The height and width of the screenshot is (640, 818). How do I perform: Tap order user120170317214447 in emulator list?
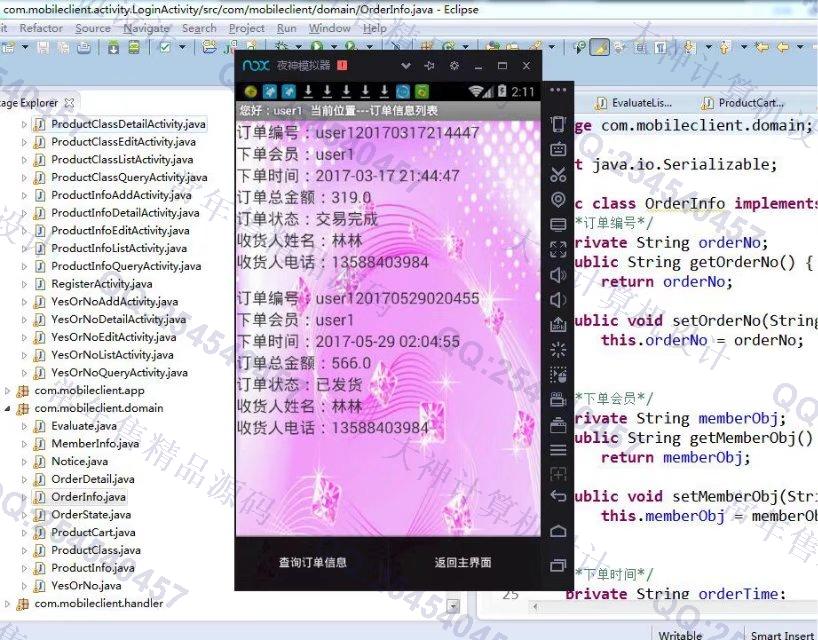point(388,197)
